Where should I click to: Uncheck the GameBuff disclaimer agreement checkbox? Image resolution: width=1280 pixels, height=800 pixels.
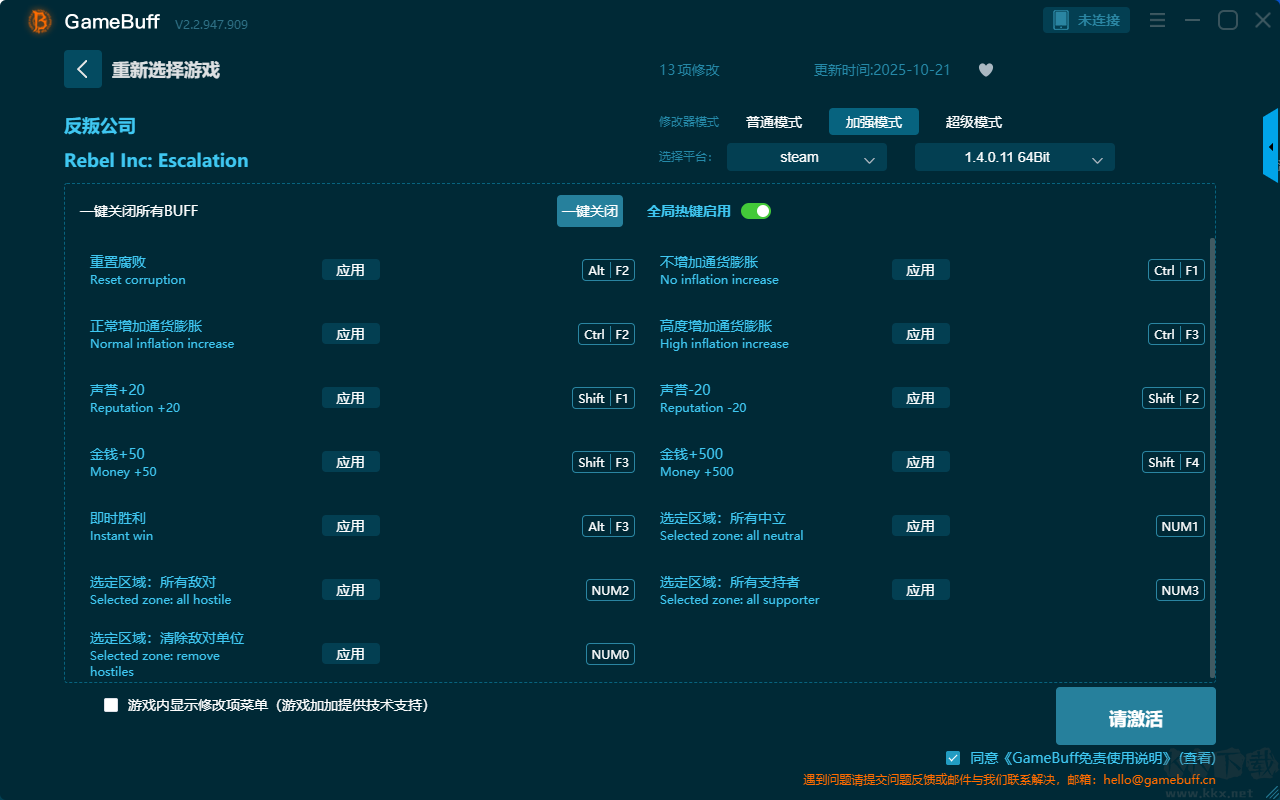point(953,758)
